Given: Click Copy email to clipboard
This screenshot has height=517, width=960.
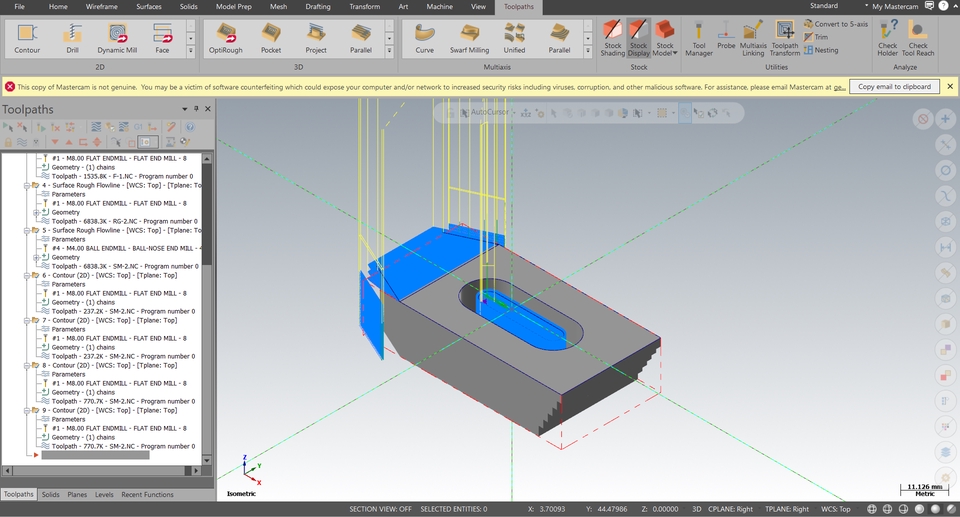Looking at the screenshot, I should click(894, 87).
